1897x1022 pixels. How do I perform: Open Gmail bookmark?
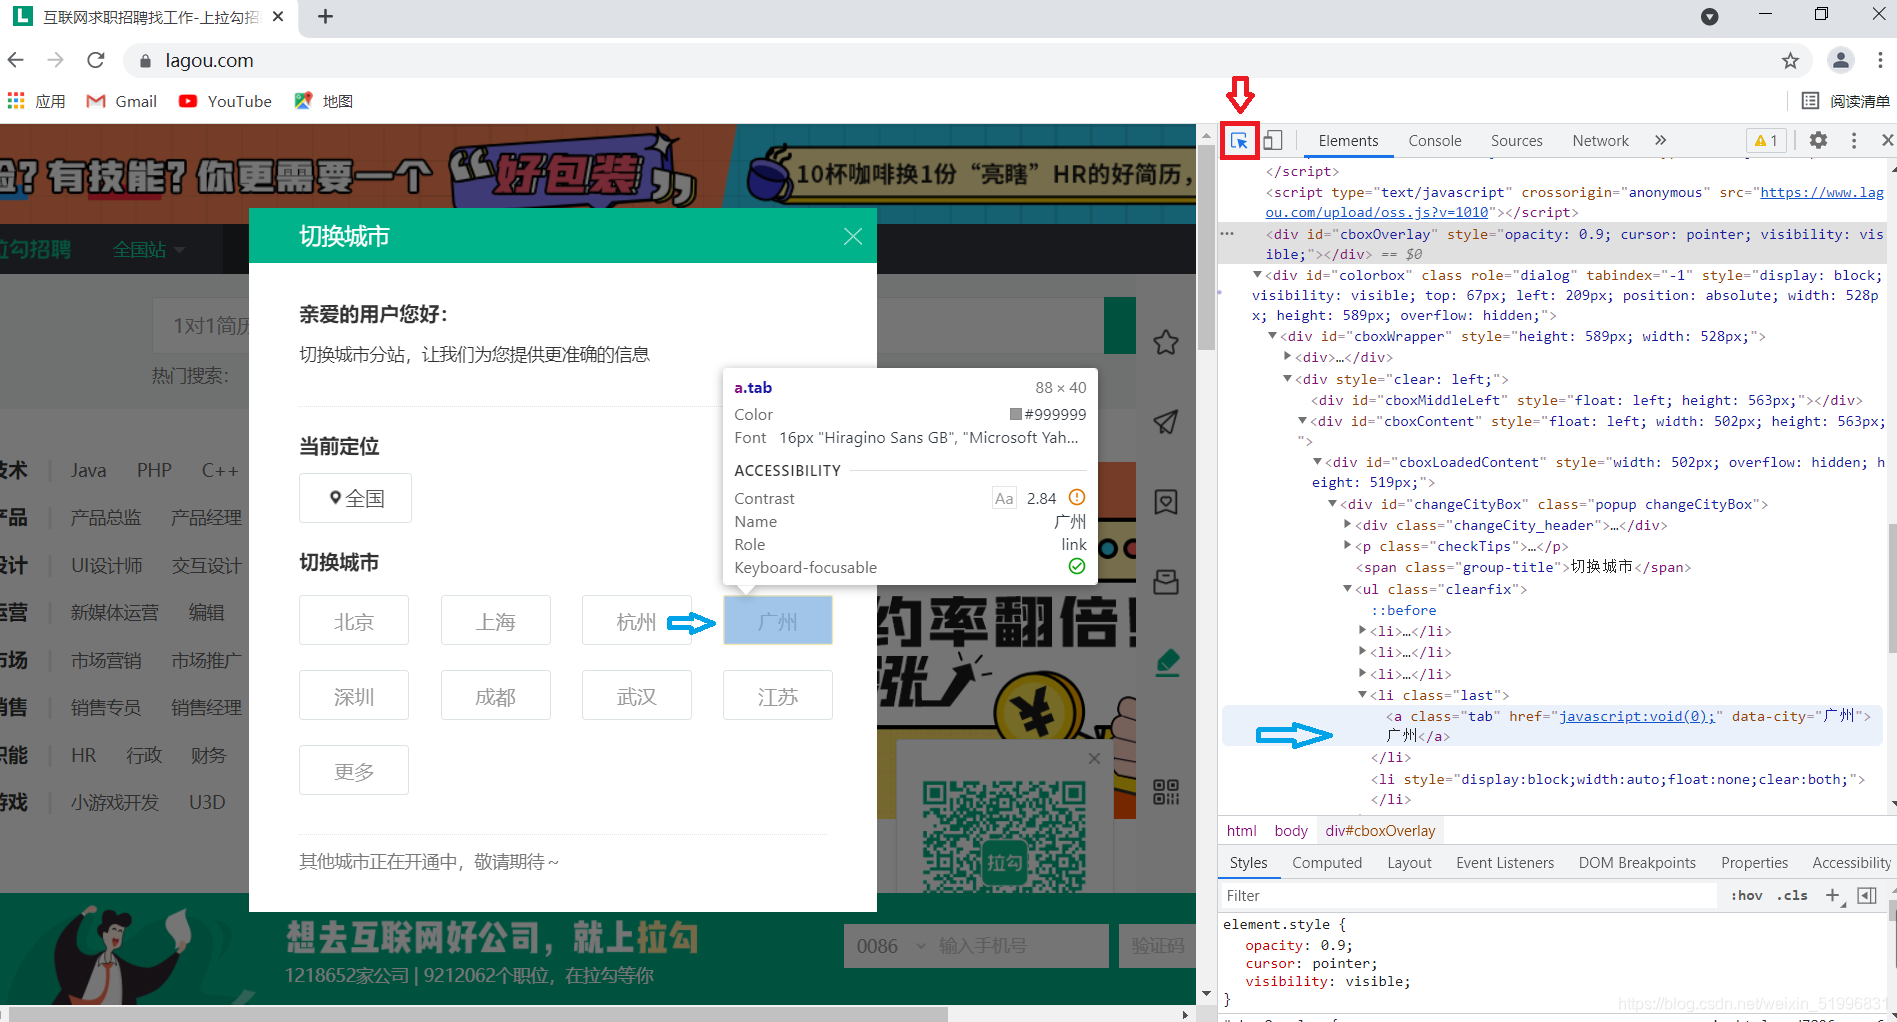point(122,101)
